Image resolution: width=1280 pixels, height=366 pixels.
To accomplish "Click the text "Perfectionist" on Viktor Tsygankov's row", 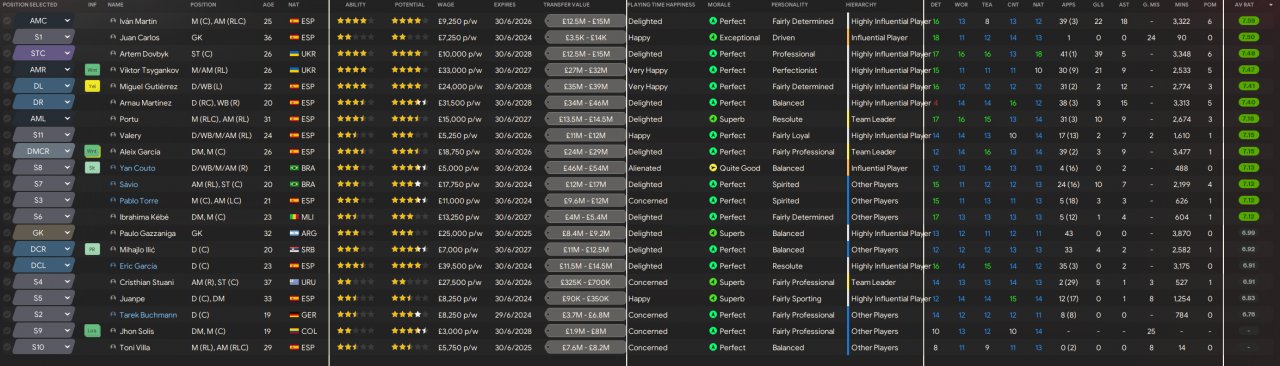I will [795, 70].
